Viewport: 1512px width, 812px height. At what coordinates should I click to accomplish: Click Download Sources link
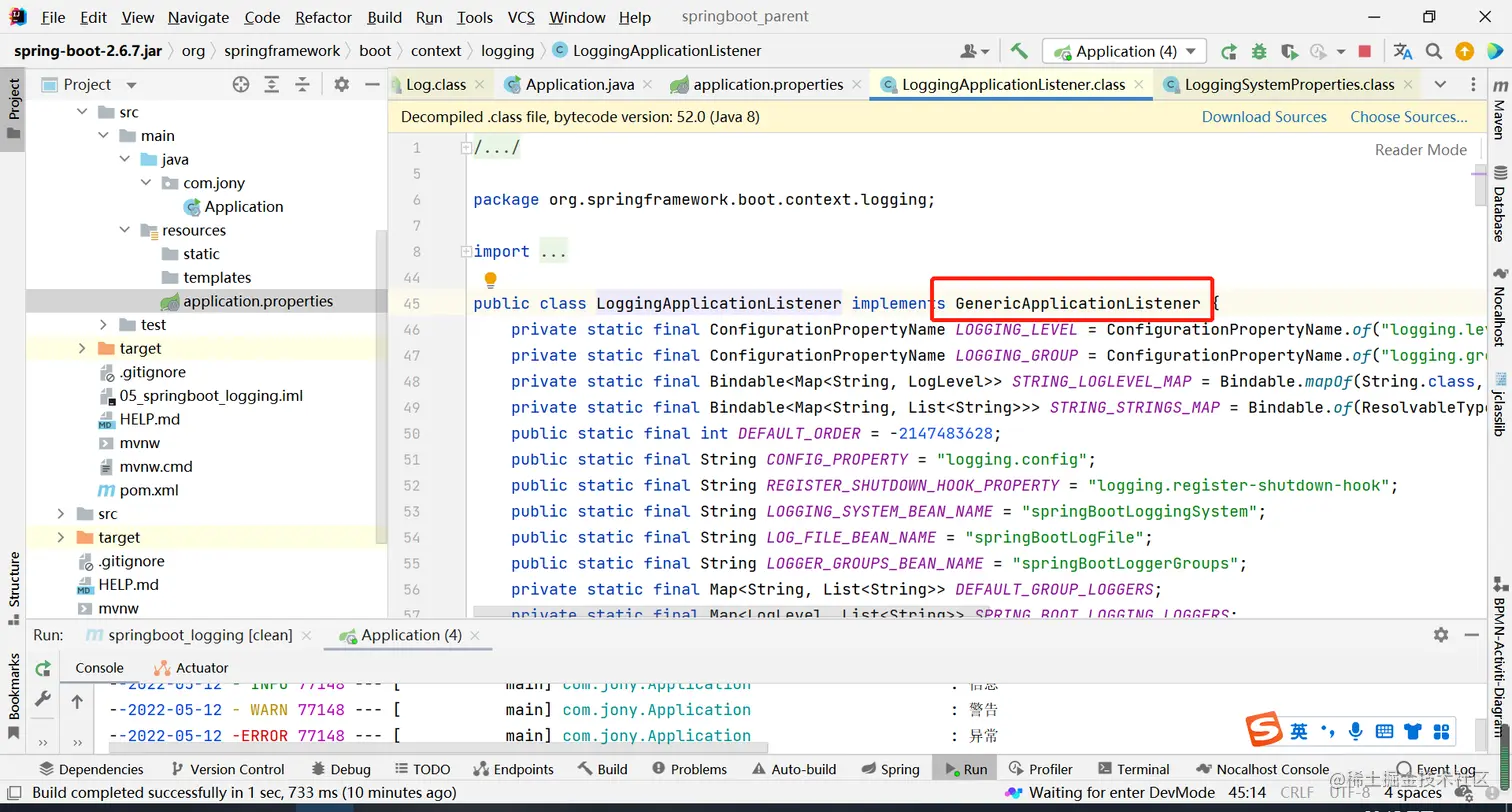tap(1264, 117)
